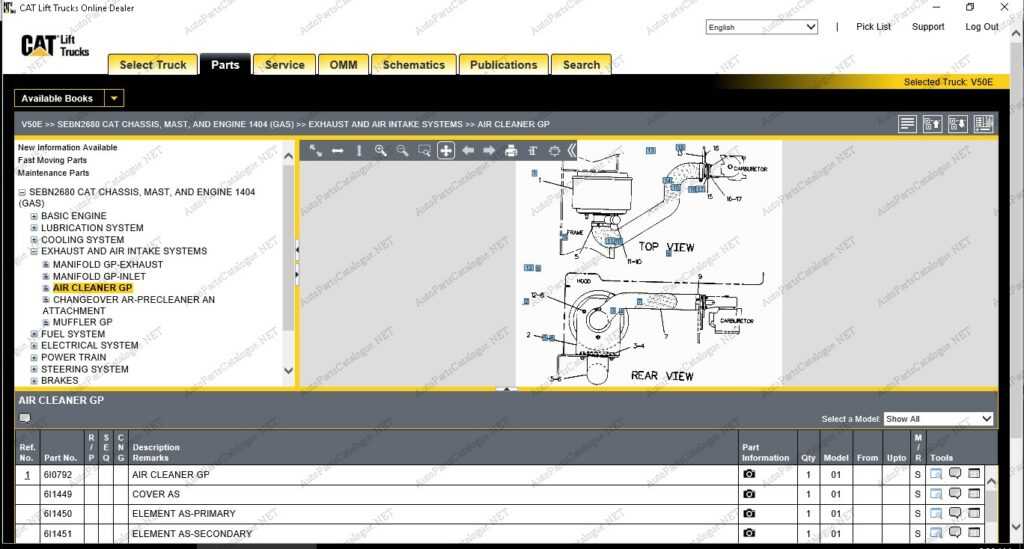Open the Available Books dropdown
This screenshot has height=549, width=1024.
114,98
